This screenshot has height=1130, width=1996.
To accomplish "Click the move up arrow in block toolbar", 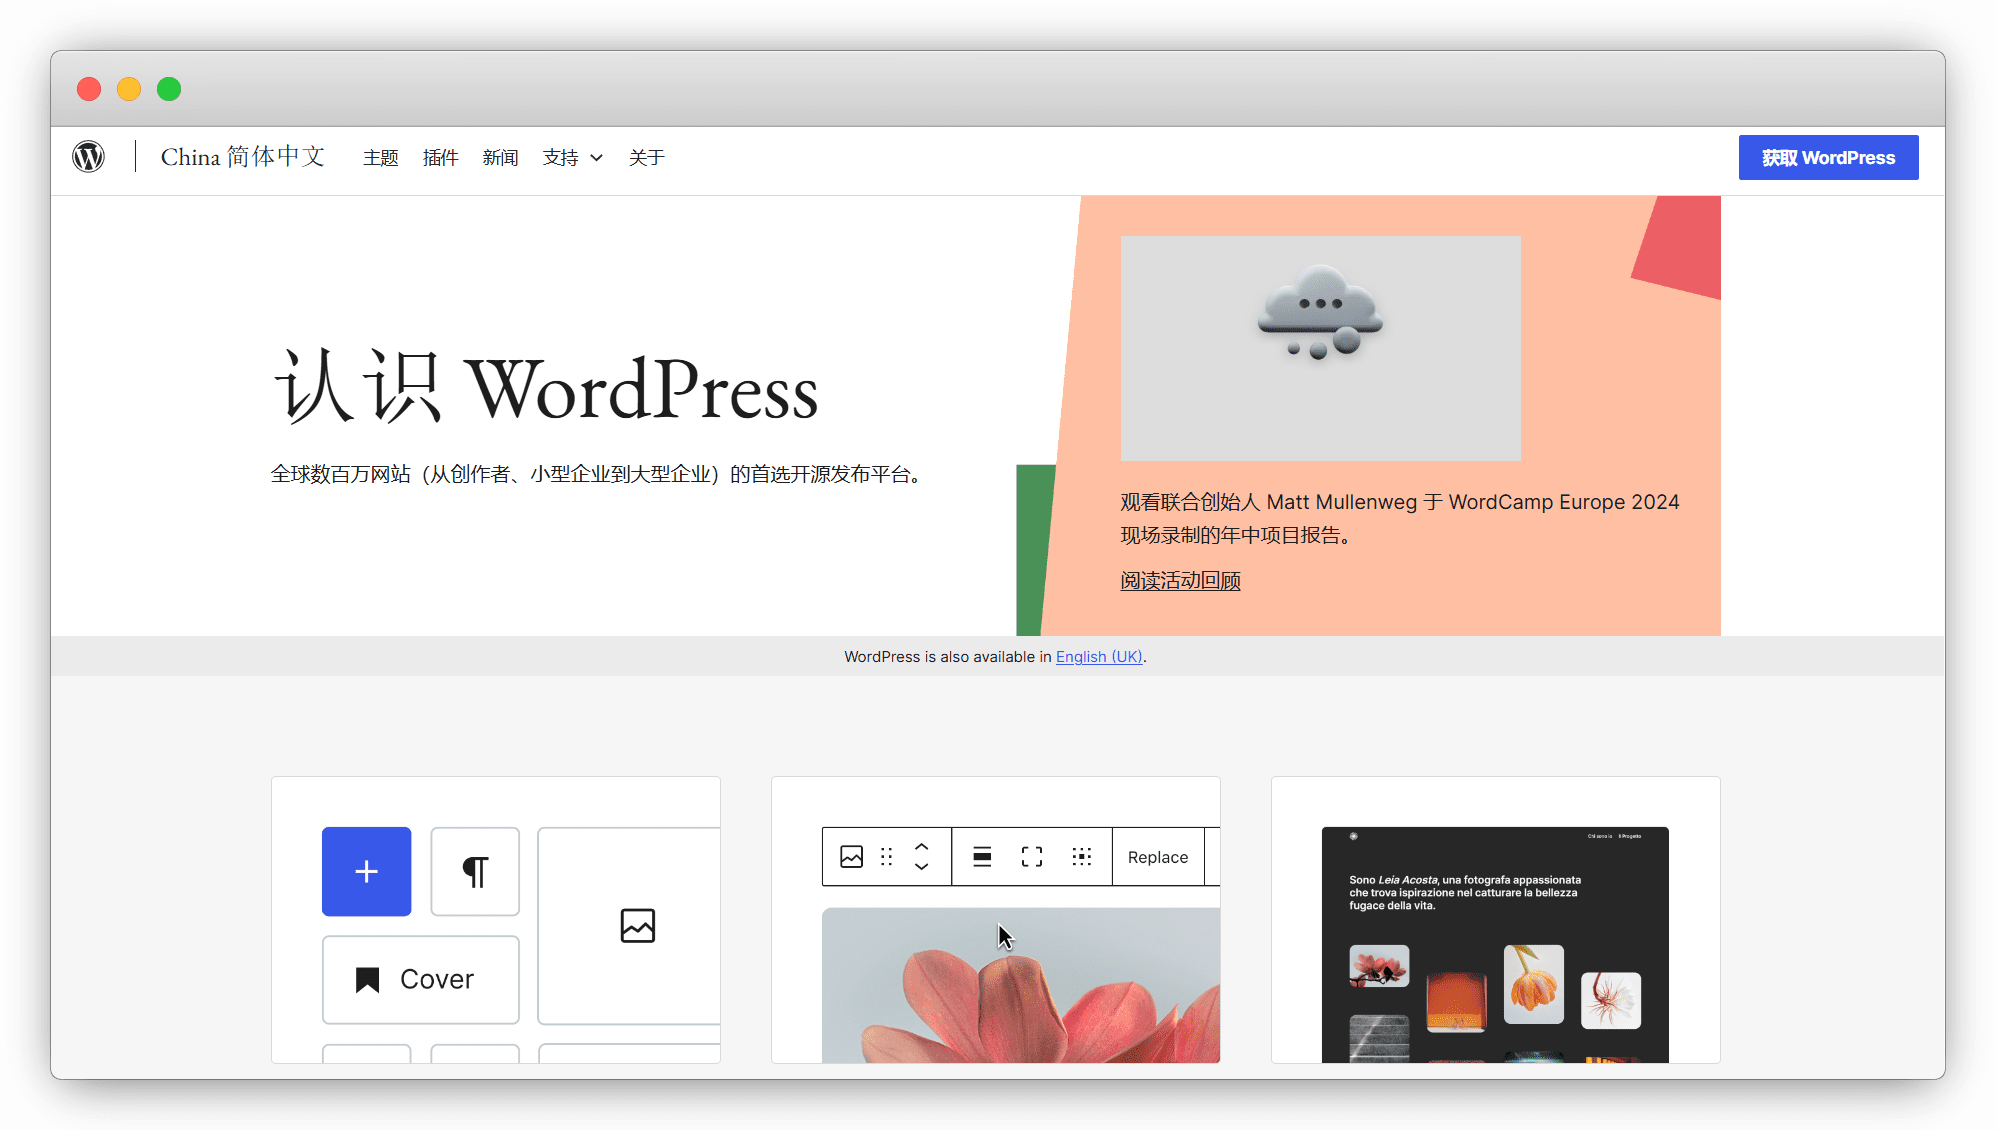I will tap(922, 847).
